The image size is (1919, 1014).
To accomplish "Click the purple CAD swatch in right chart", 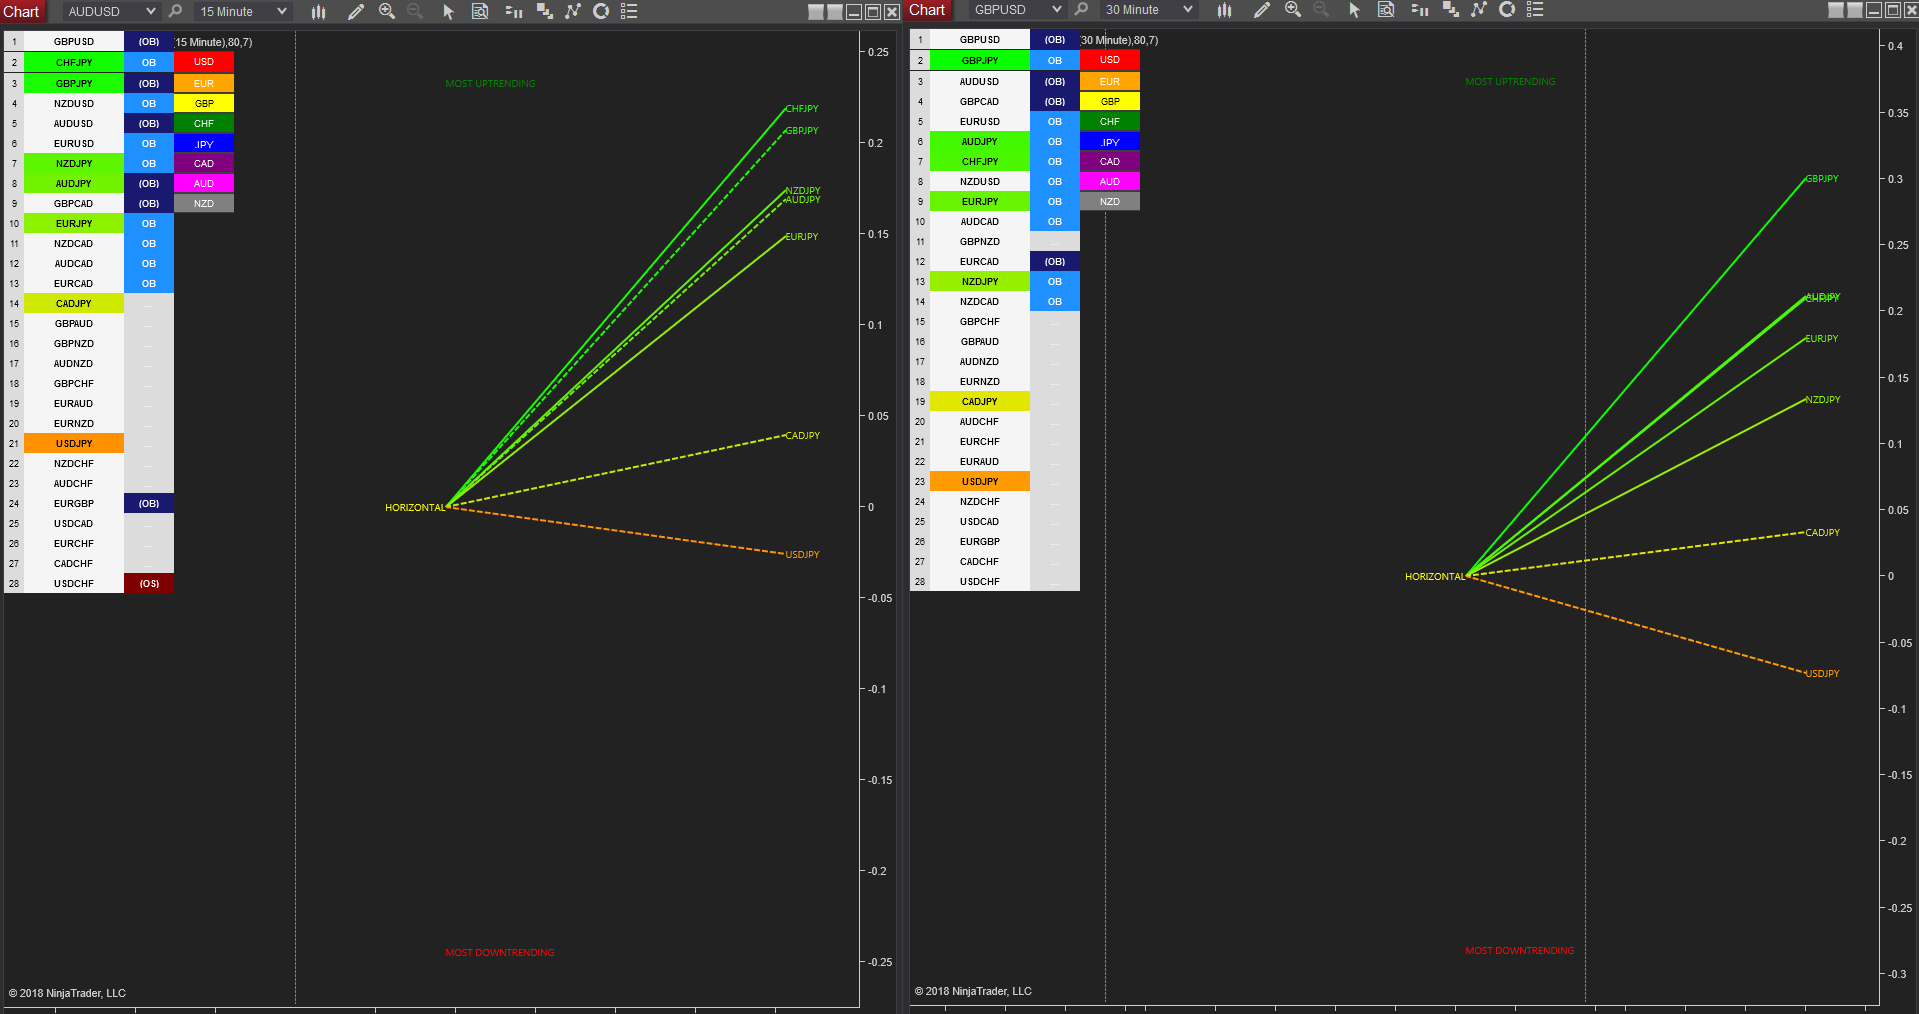I will 1110,161.
